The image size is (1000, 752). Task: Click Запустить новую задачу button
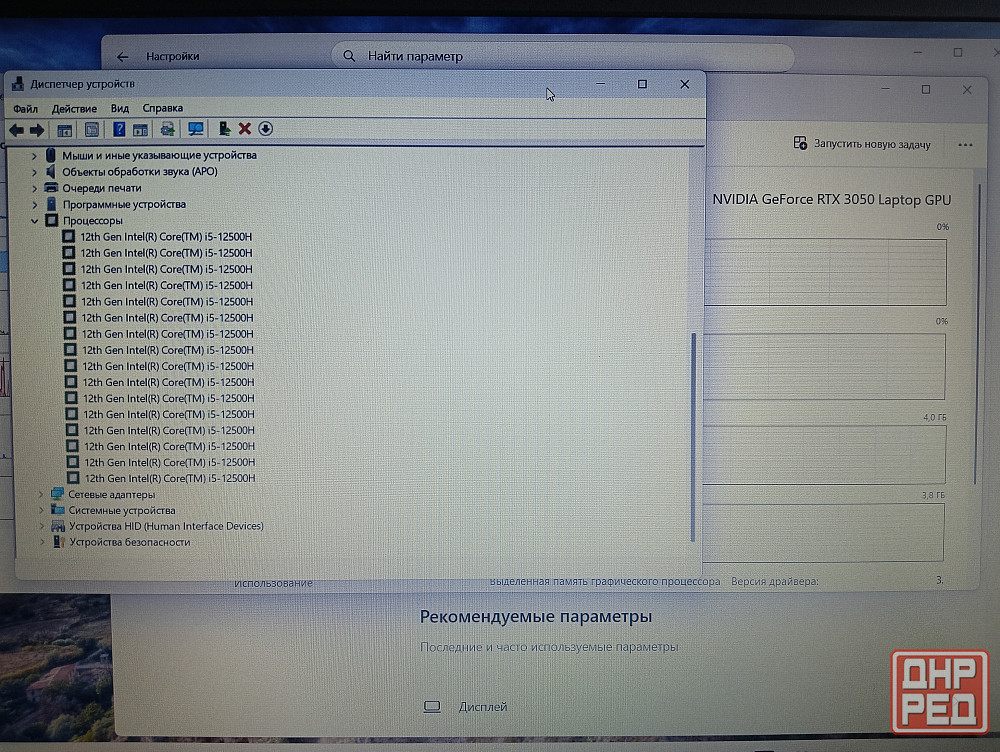tap(862, 144)
